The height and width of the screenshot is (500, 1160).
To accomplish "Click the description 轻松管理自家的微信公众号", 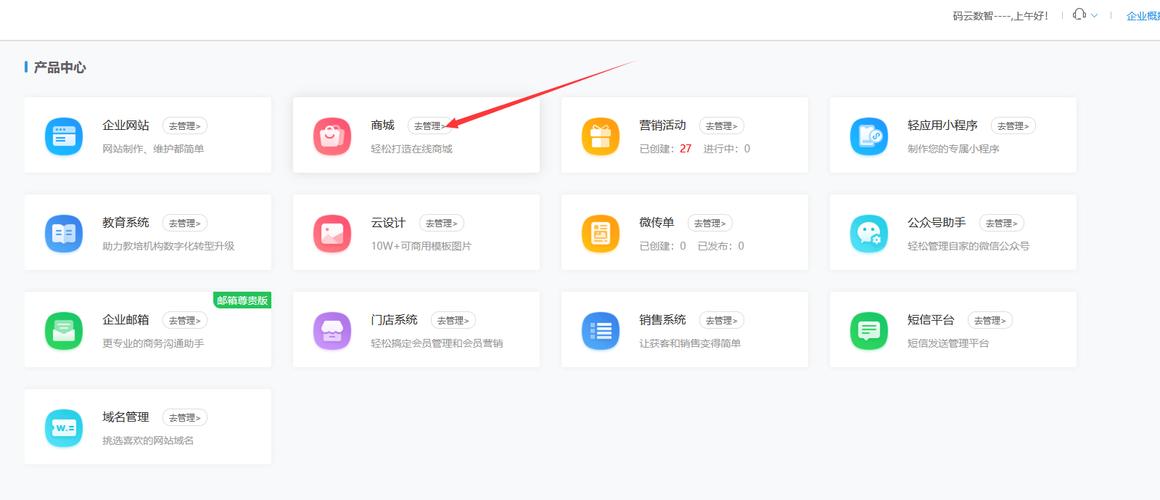I will click(x=968, y=246).
